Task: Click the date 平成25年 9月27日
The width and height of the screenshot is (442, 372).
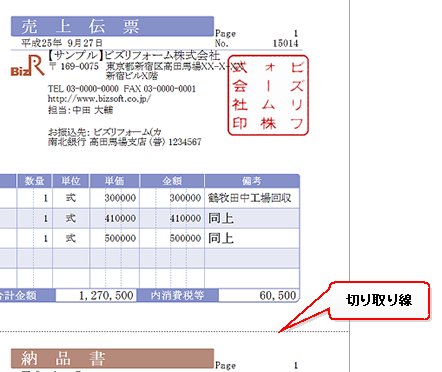Action: click(62, 43)
